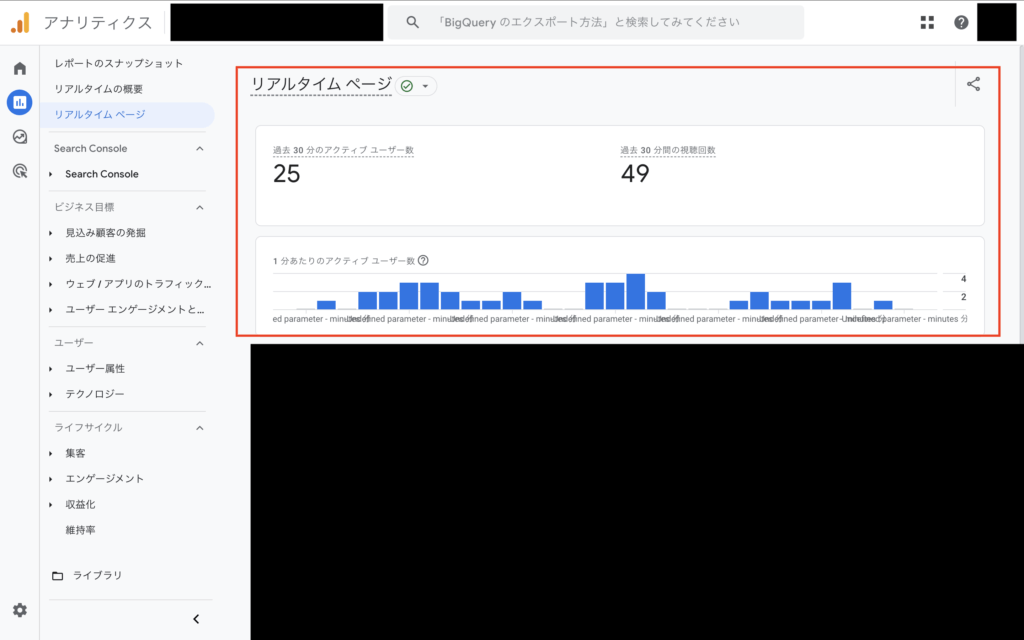The image size is (1024, 640).
Task: Open the Google apps grid
Action: point(926,21)
